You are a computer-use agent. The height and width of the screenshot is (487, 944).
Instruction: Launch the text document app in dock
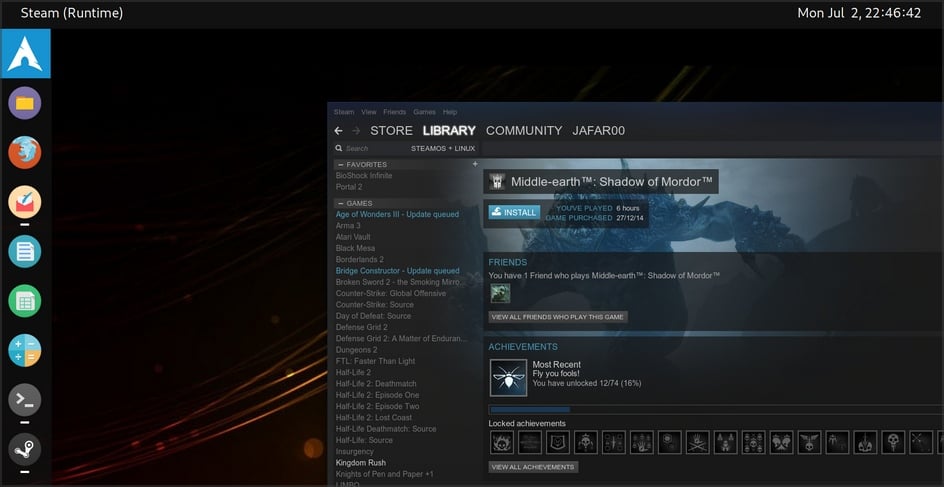(x=25, y=251)
